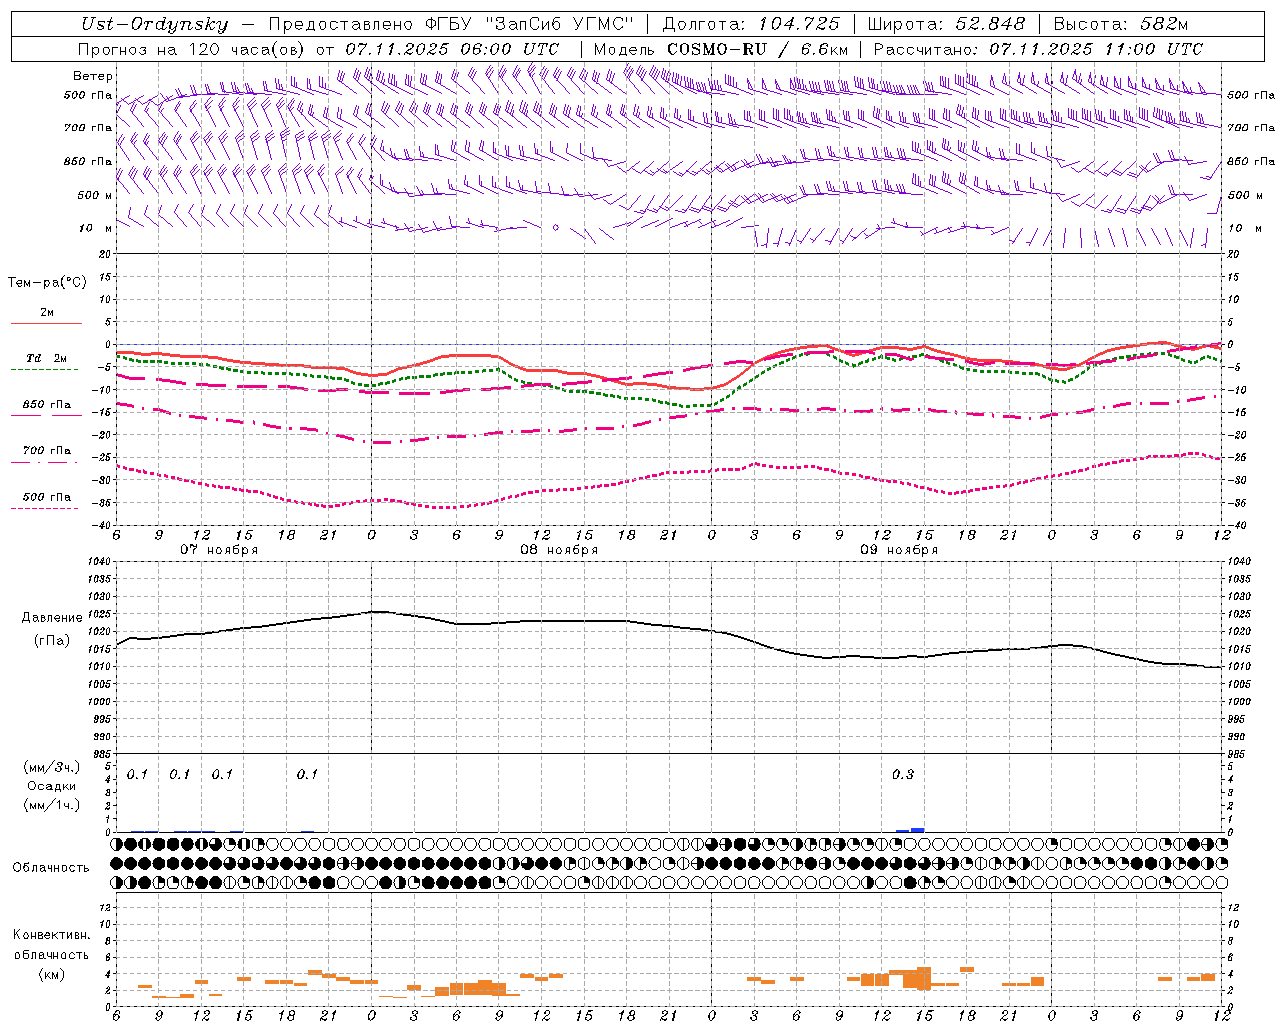Select the 'Td 2м' dew point legend entry
The image size is (1280, 1024).
[x=47, y=358]
